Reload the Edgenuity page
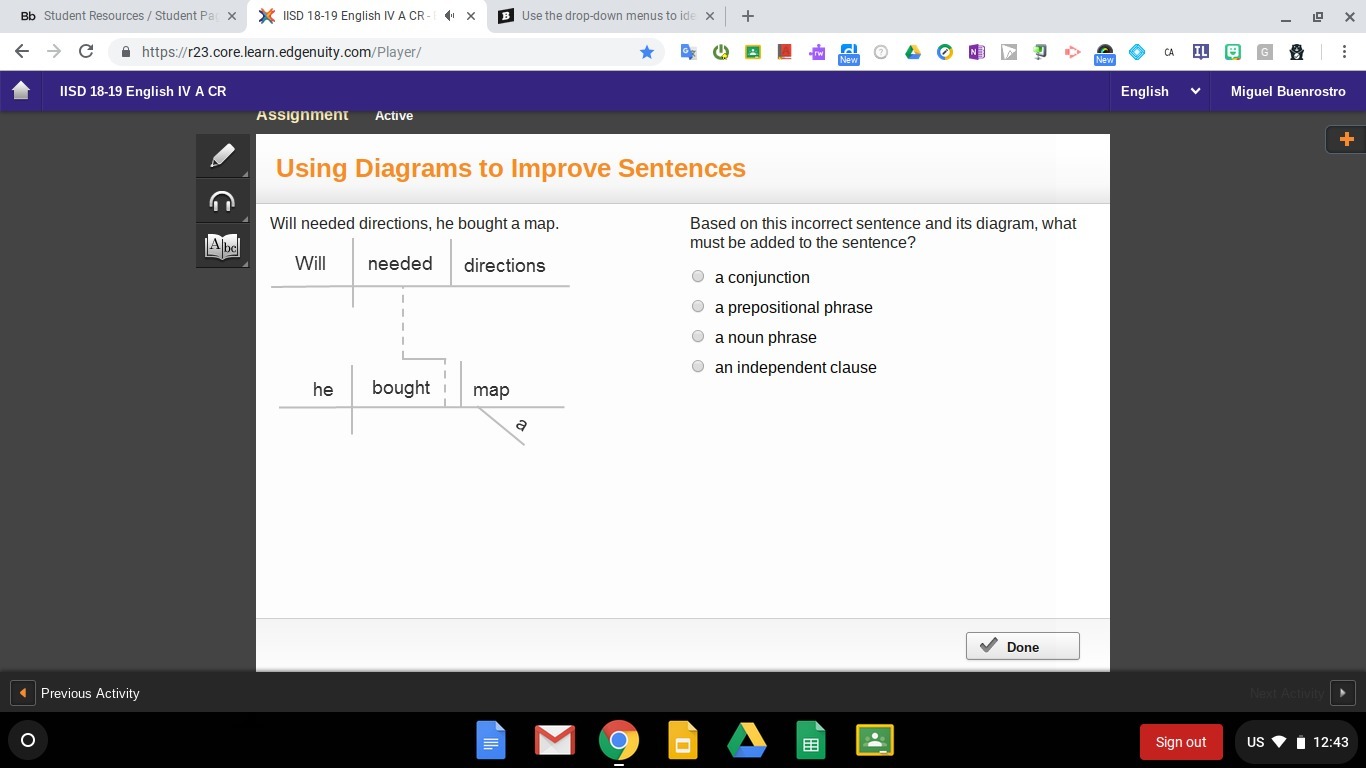 click(86, 52)
